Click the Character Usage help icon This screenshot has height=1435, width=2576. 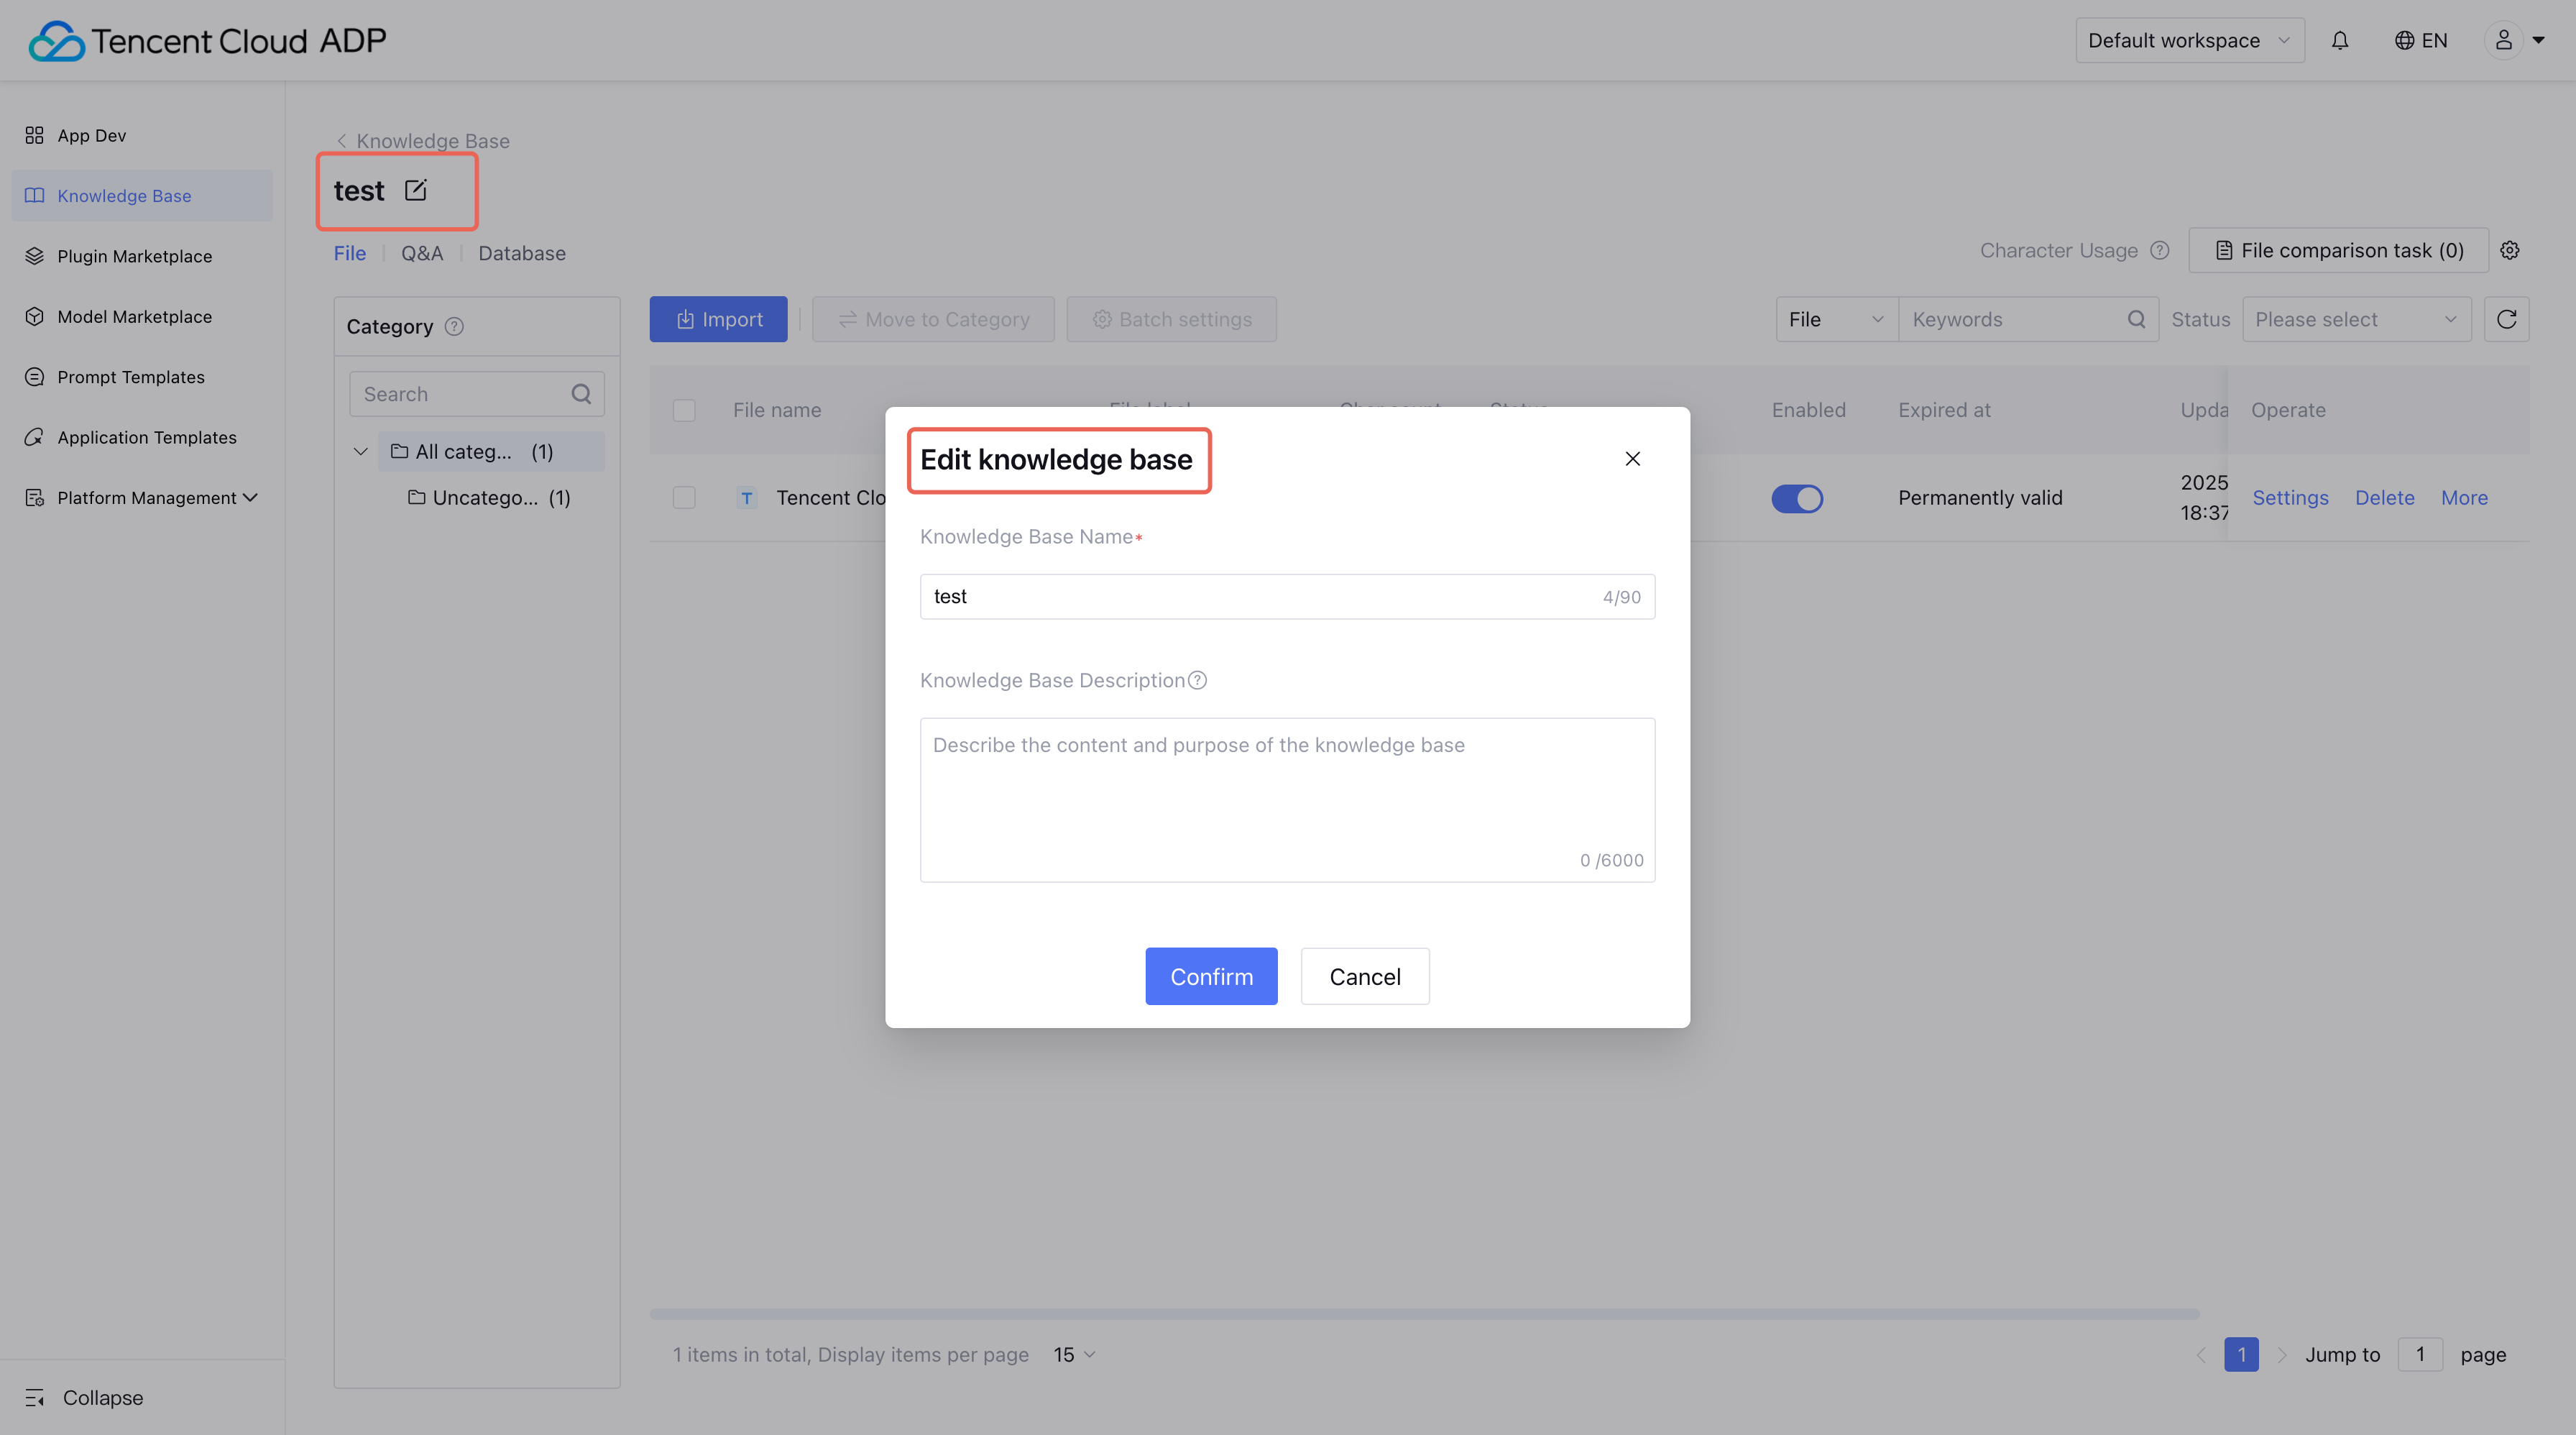click(x=2160, y=250)
